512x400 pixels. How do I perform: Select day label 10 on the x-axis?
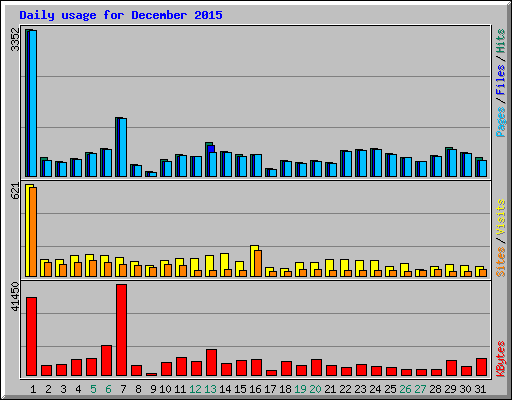coord(165,389)
